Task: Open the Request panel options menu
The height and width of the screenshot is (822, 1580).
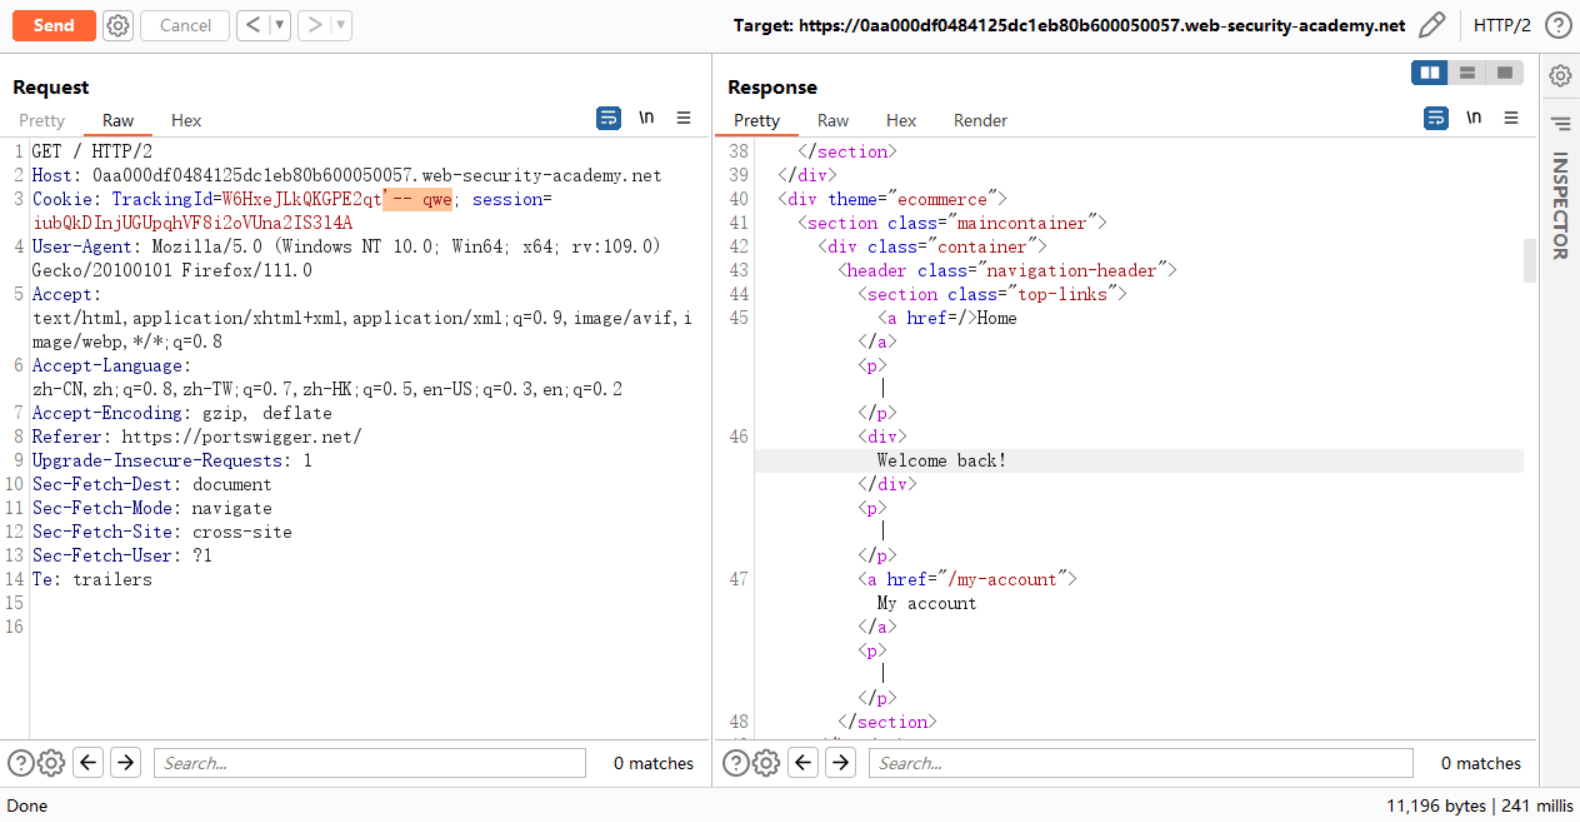Action: coord(684,118)
